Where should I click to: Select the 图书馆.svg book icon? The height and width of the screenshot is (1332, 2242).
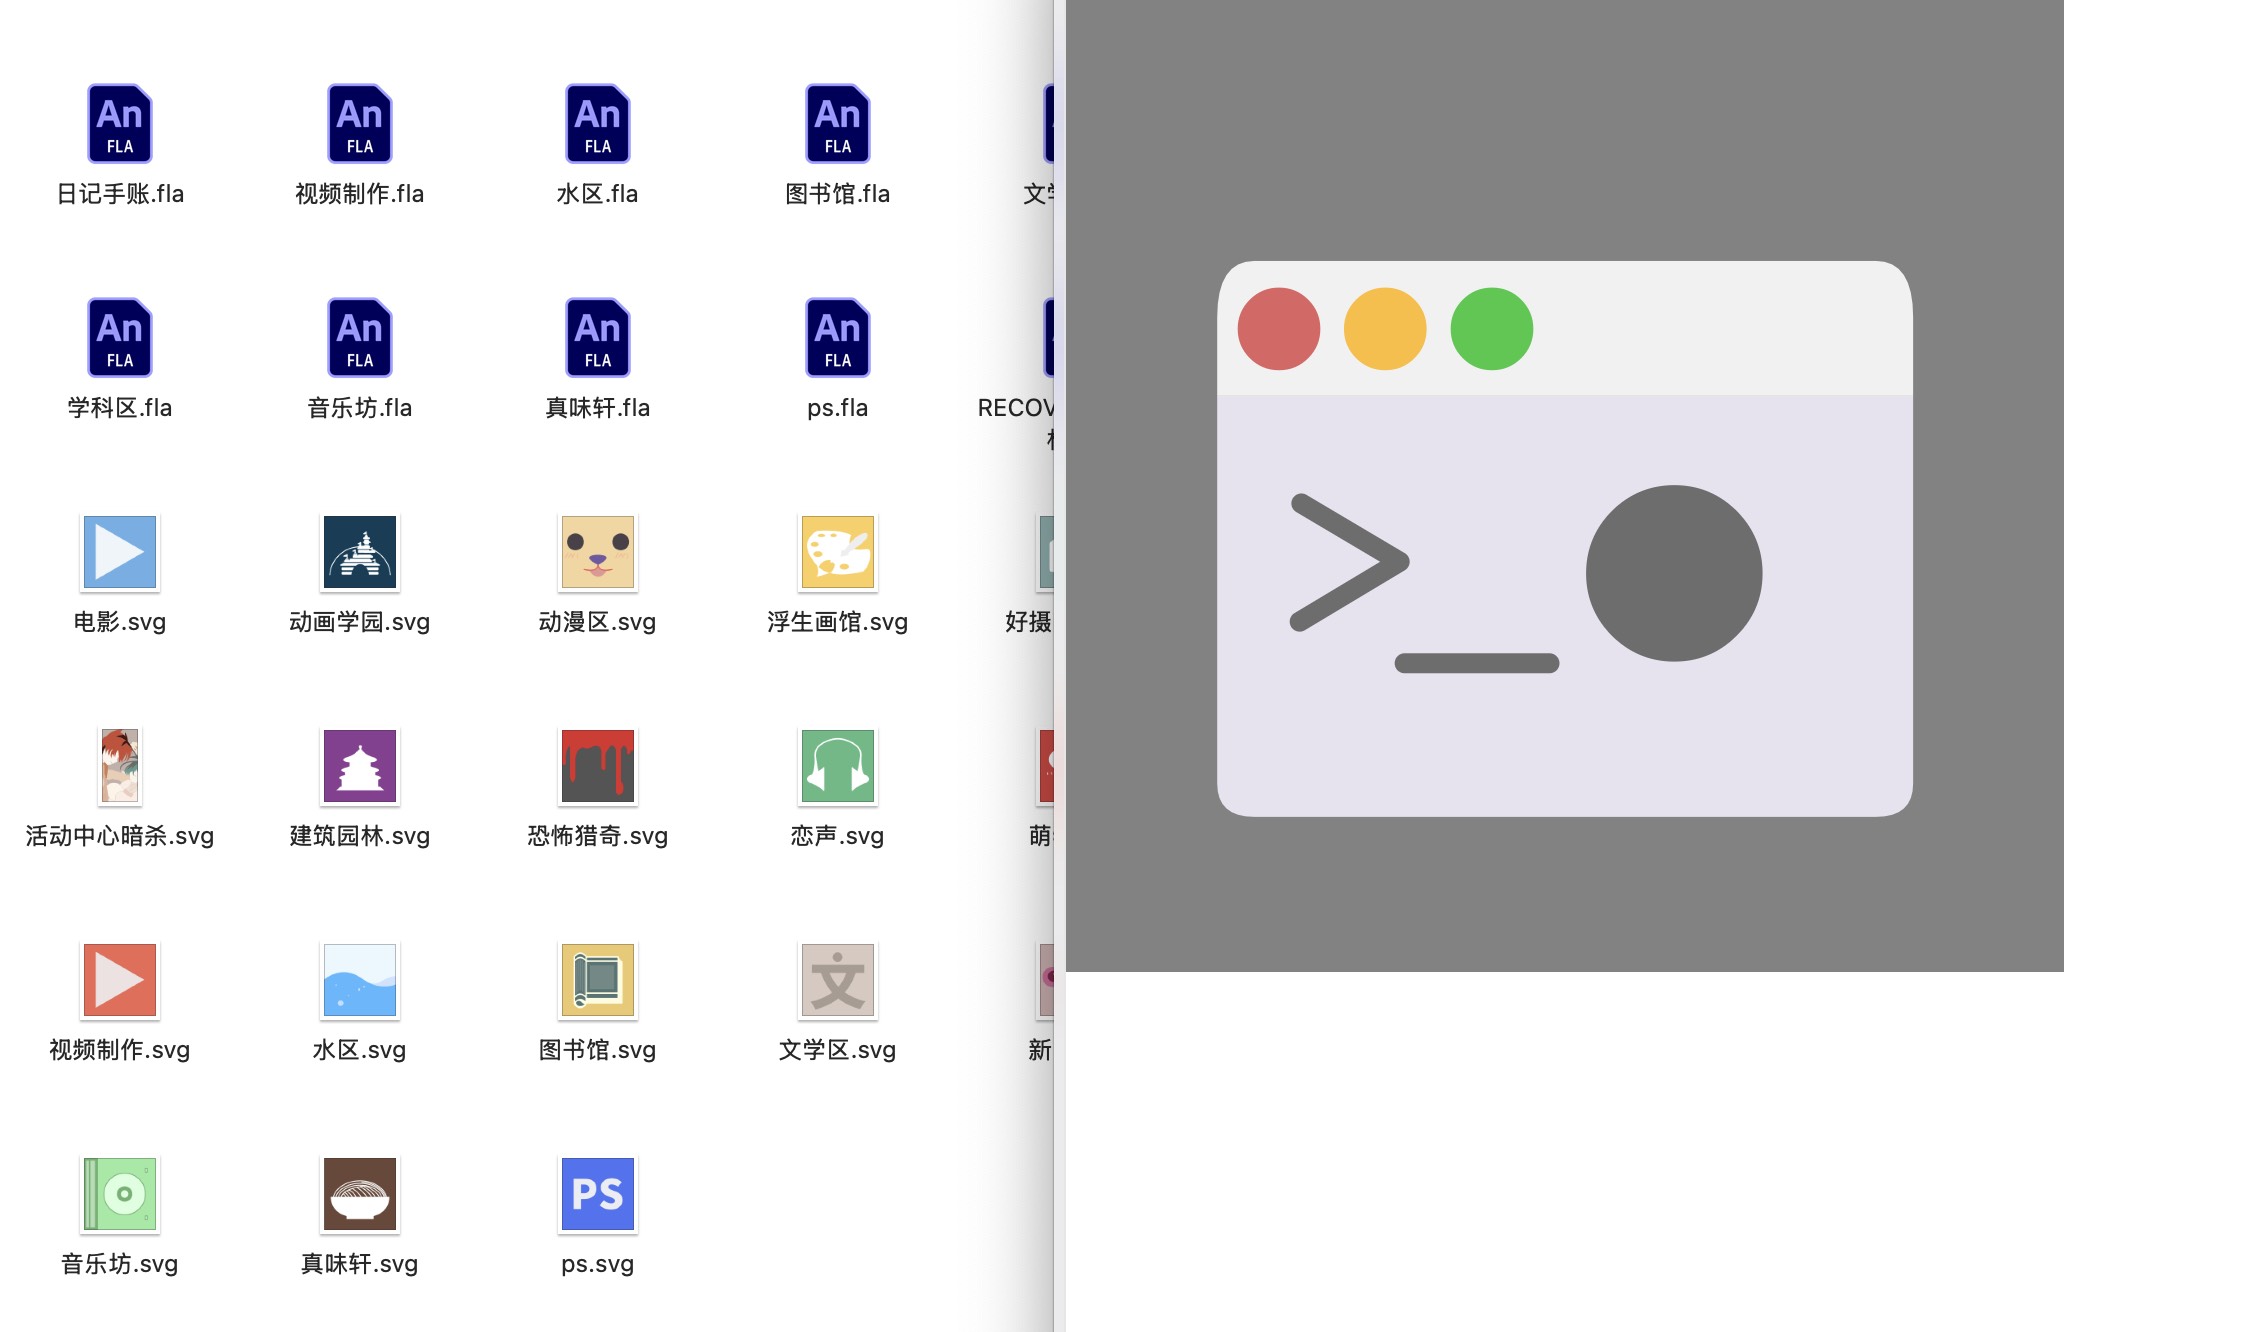click(598, 980)
